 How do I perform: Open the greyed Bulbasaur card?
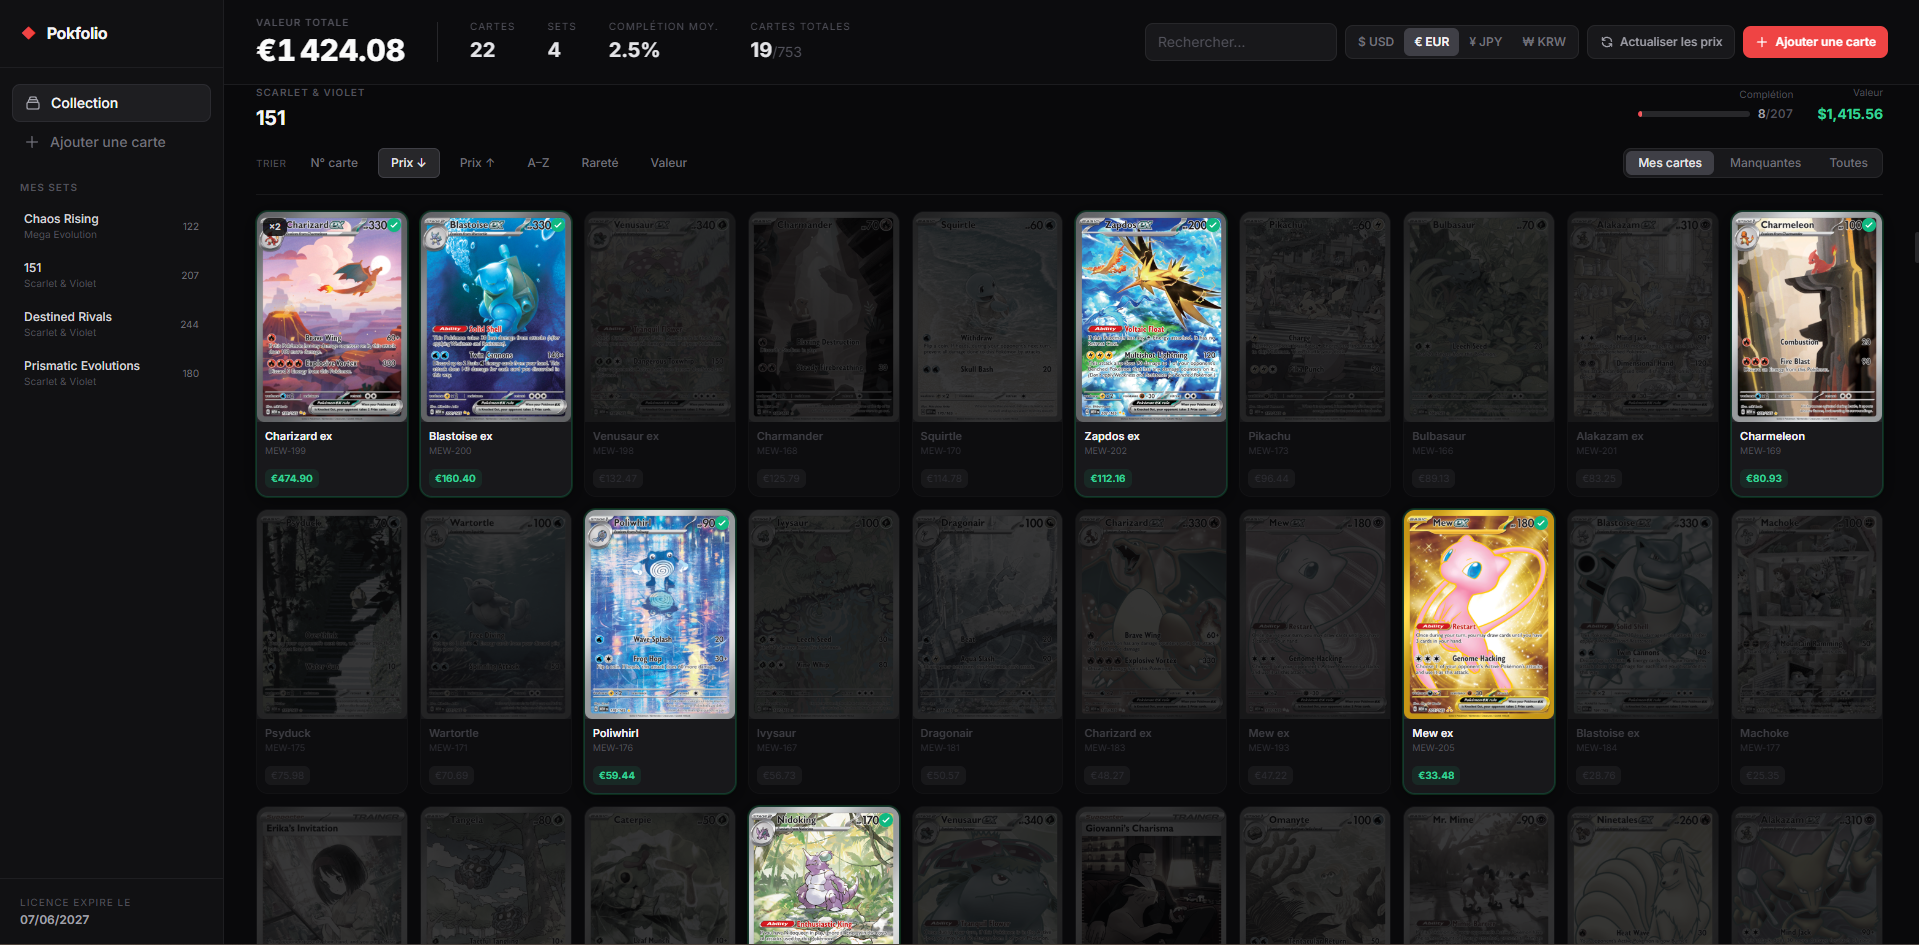pyautogui.click(x=1479, y=354)
